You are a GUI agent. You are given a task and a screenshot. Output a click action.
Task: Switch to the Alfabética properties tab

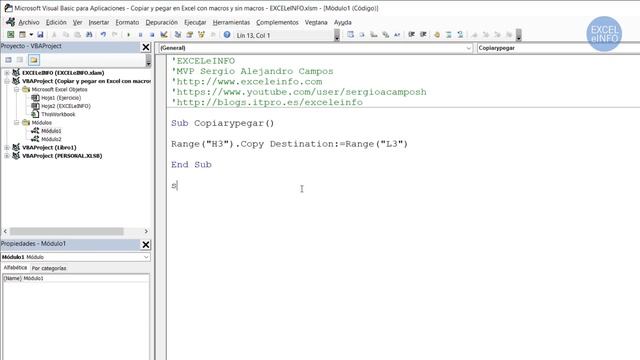click(x=15, y=268)
